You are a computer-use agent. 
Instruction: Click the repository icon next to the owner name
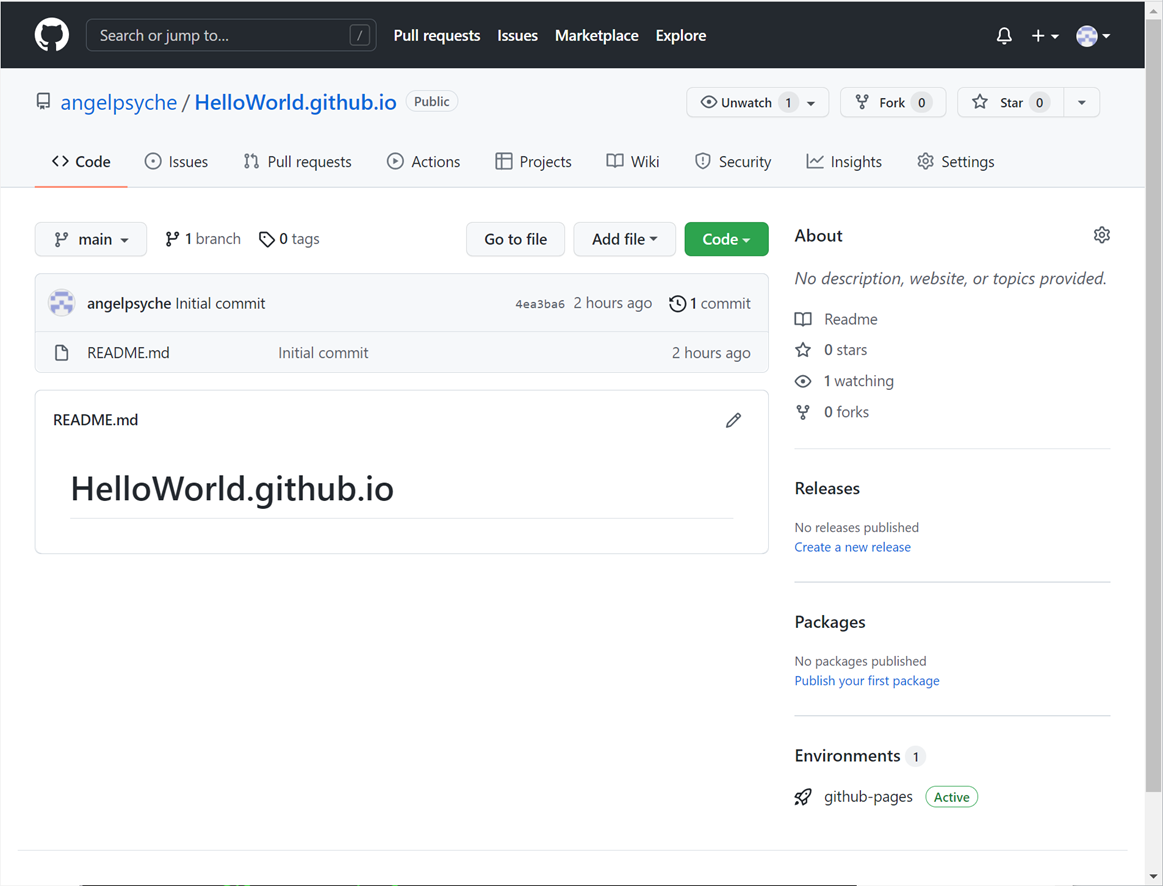click(44, 102)
